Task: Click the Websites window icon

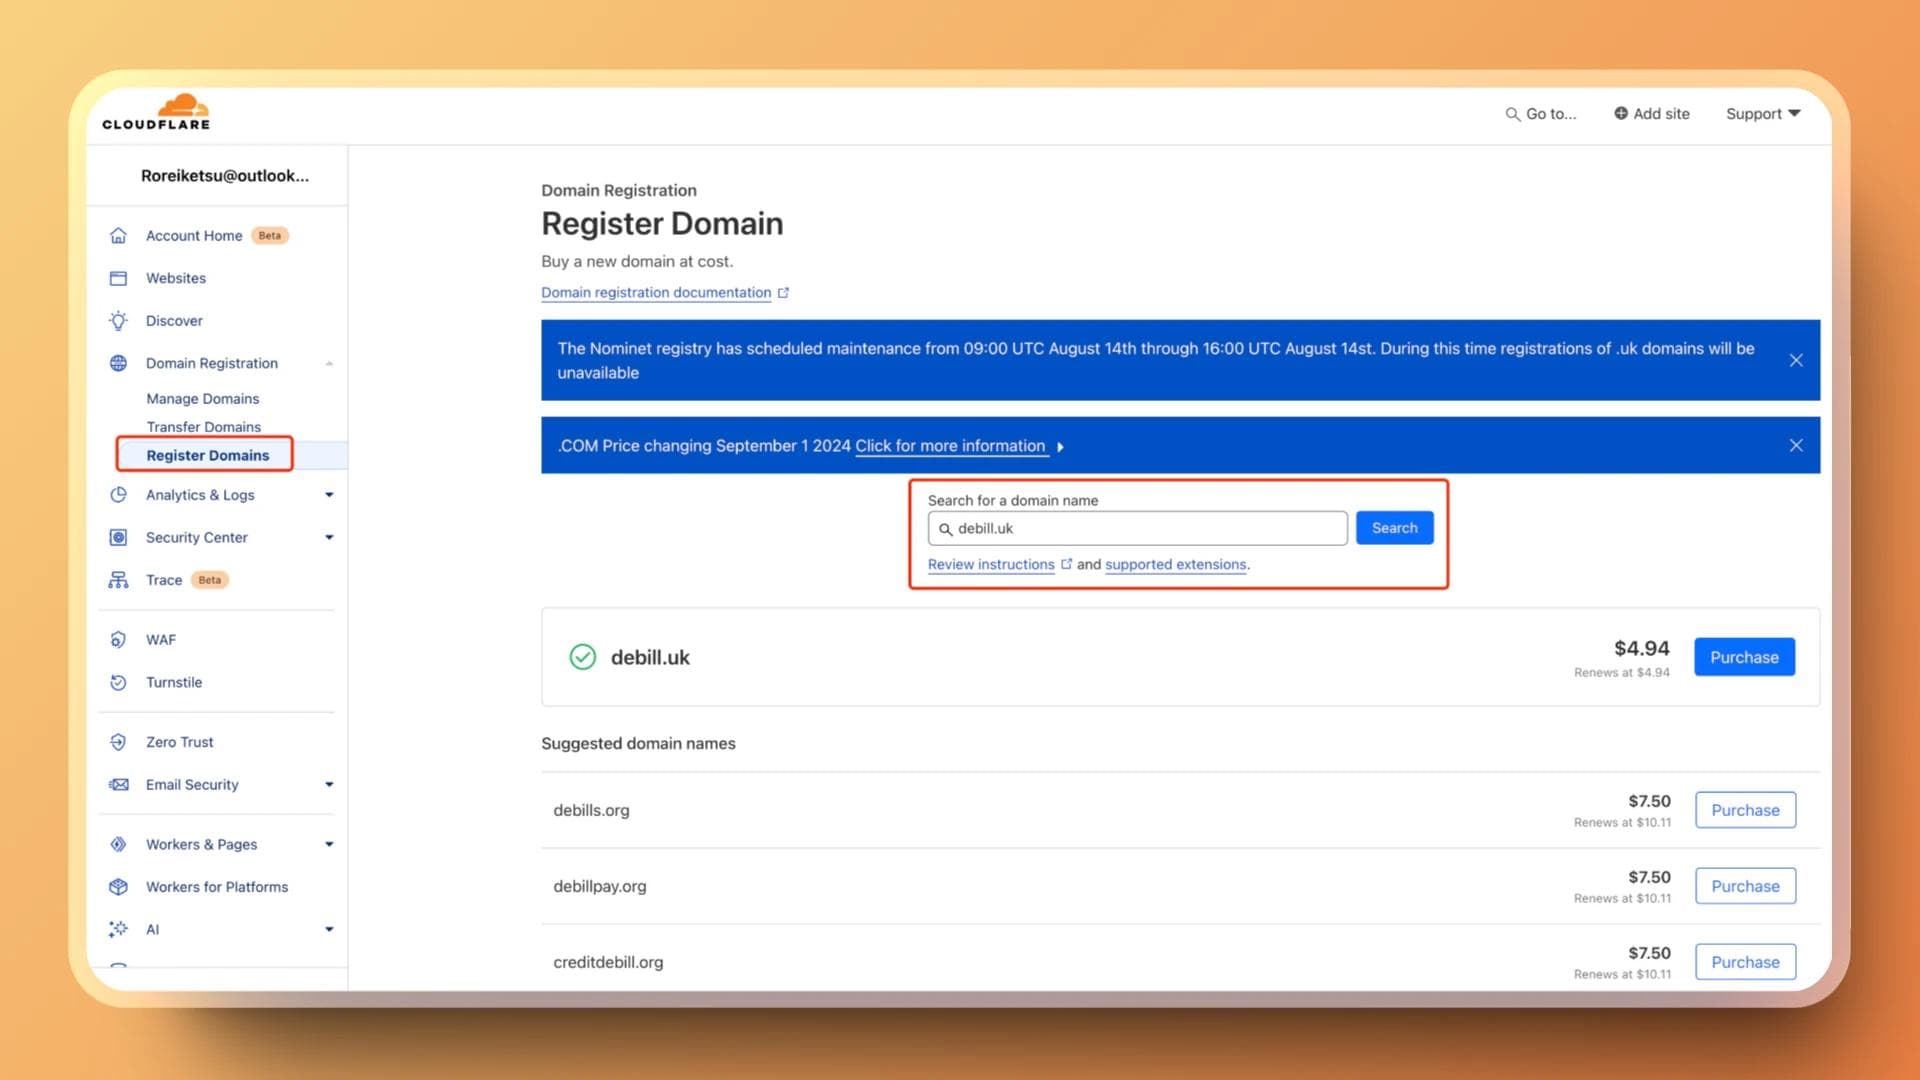Action: (x=118, y=278)
